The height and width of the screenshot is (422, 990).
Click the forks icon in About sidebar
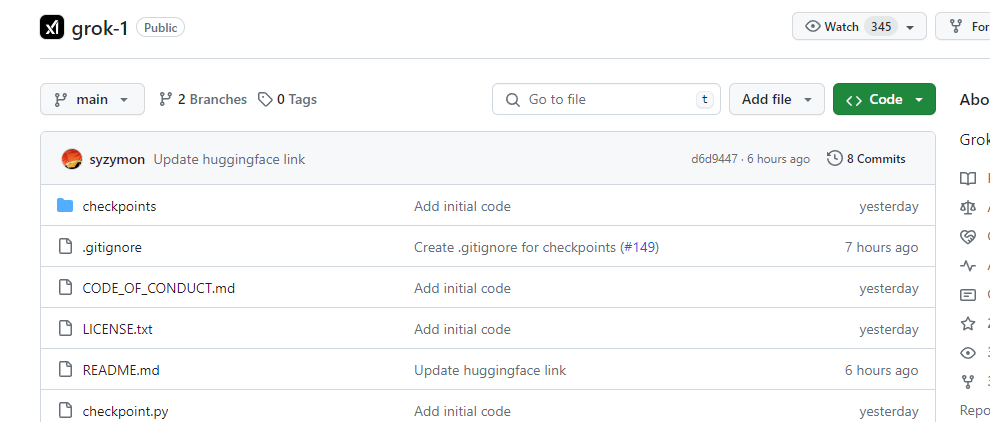click(967, 382)
